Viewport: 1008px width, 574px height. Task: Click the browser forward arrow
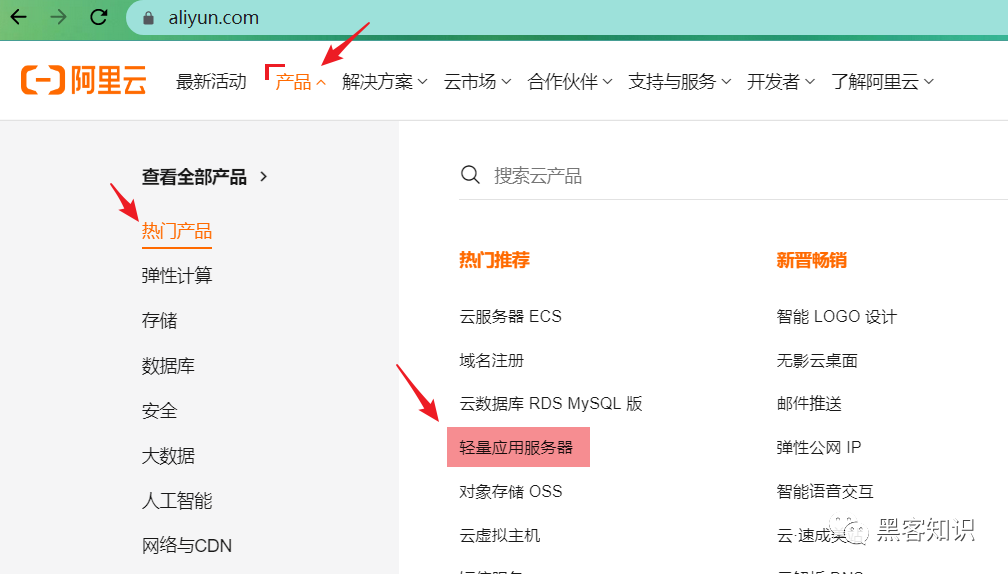click(58, 17)
